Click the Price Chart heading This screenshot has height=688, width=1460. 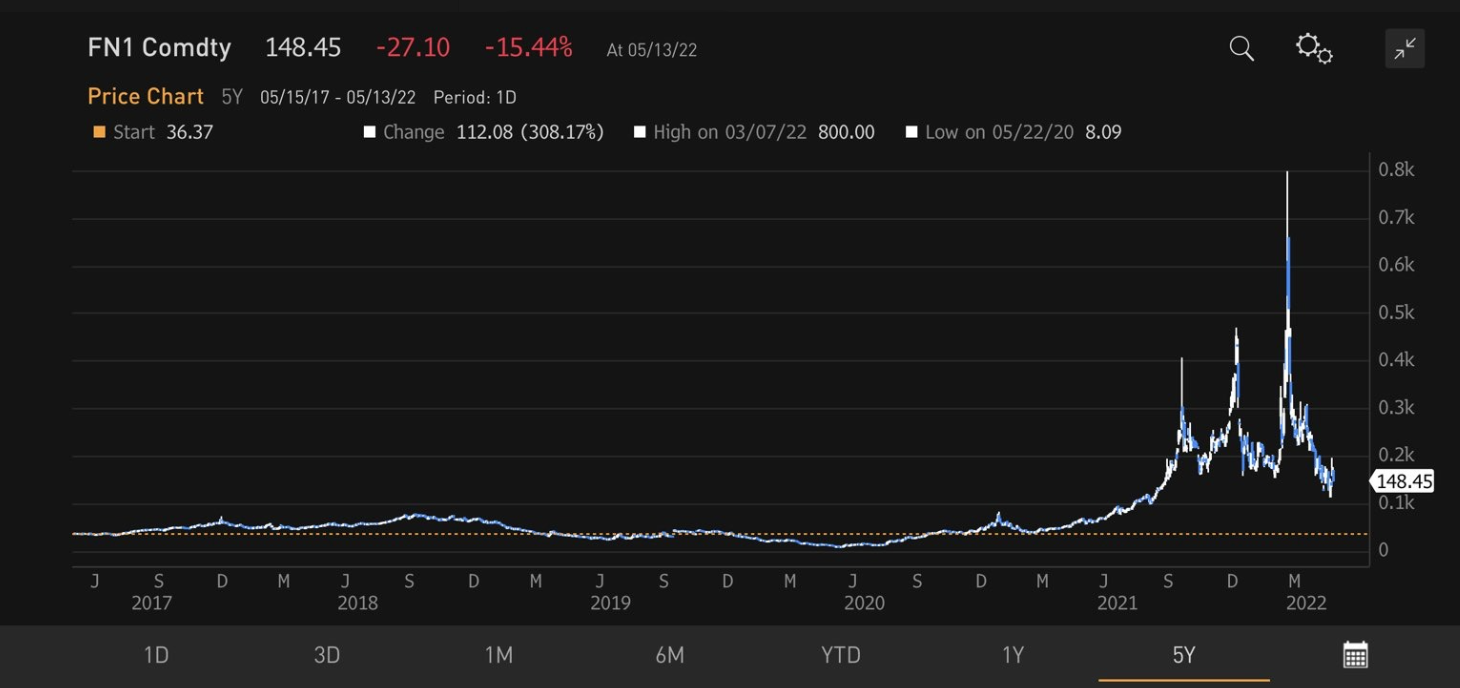(146, 96)
